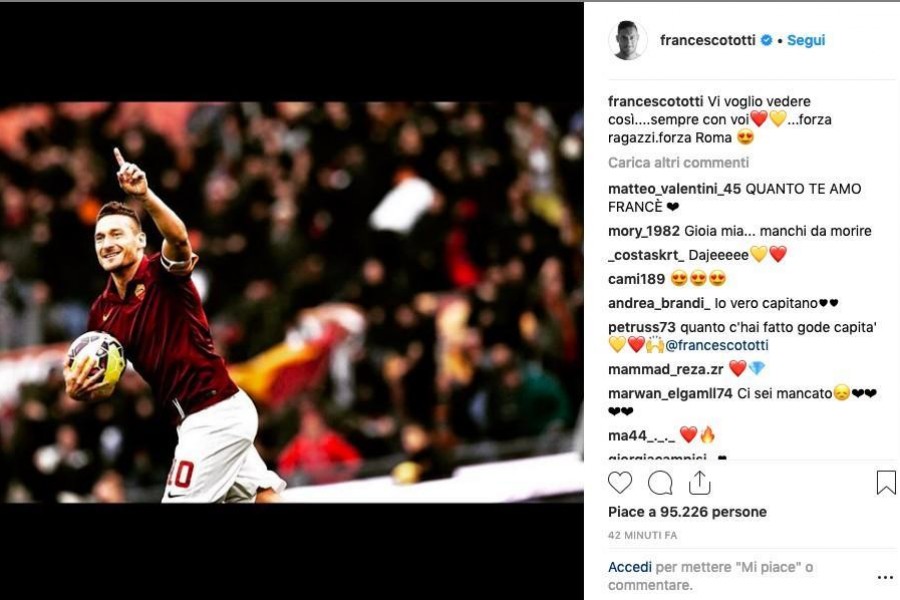This screenshot has width=900, height=600.
Task: Follow the account via Segui
Action: pyautogui.click(x=806, y=40)
